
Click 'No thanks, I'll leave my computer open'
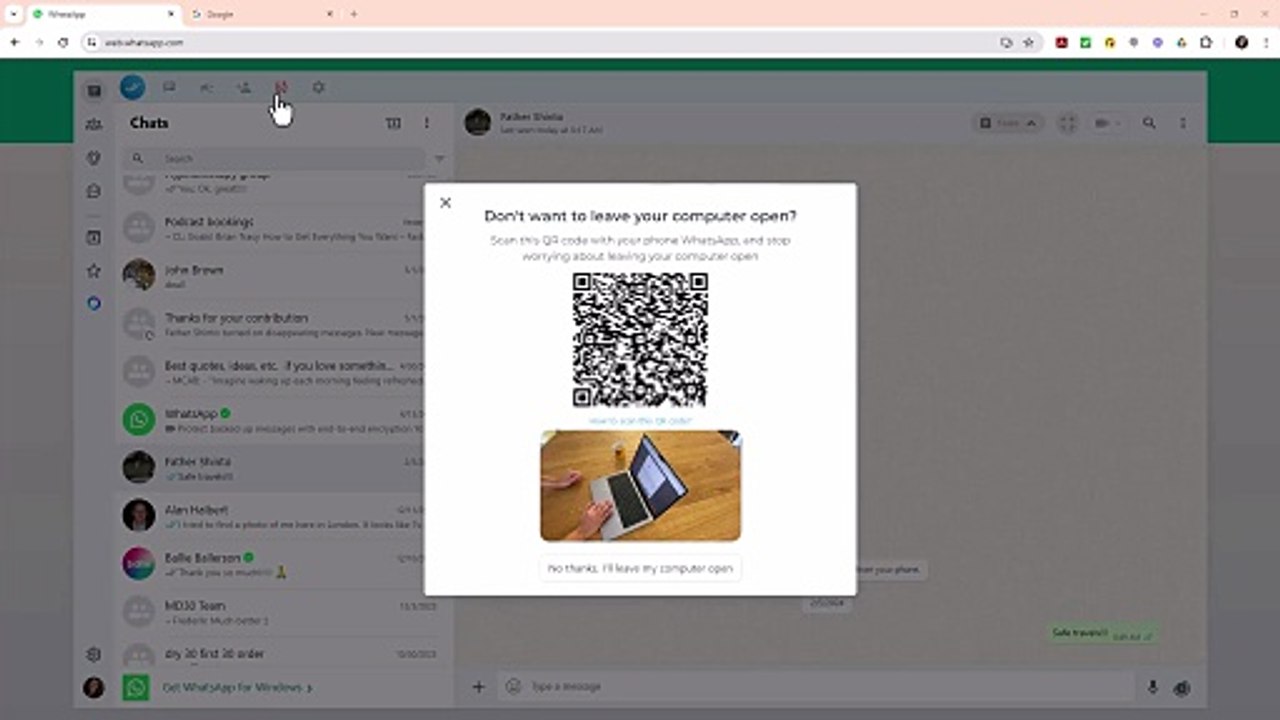pyautogui.click(x=640, y=568)
